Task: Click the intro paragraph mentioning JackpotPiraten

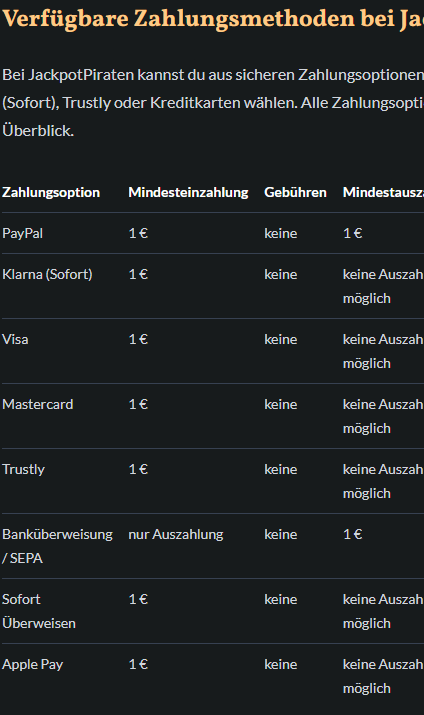Action: [x=213, y=103]
